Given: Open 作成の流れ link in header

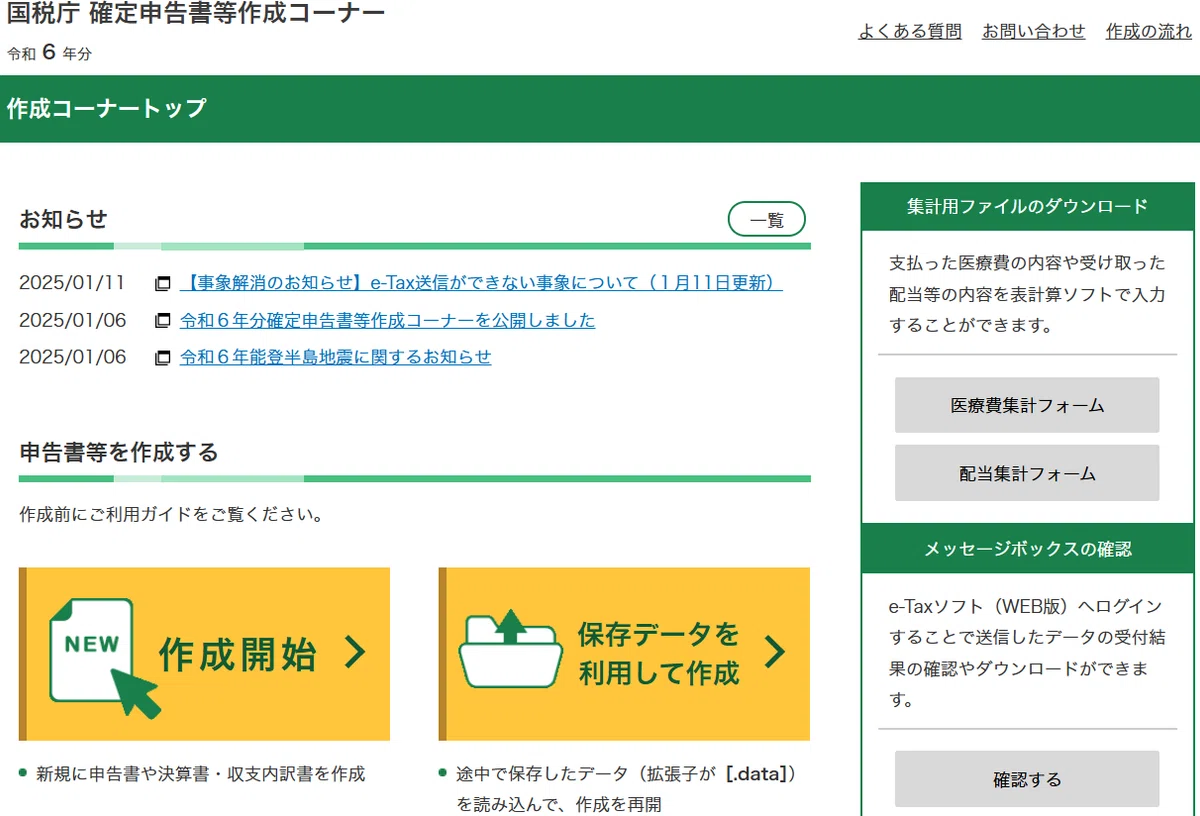Looking at the screenshot, I should [1148, 32].
